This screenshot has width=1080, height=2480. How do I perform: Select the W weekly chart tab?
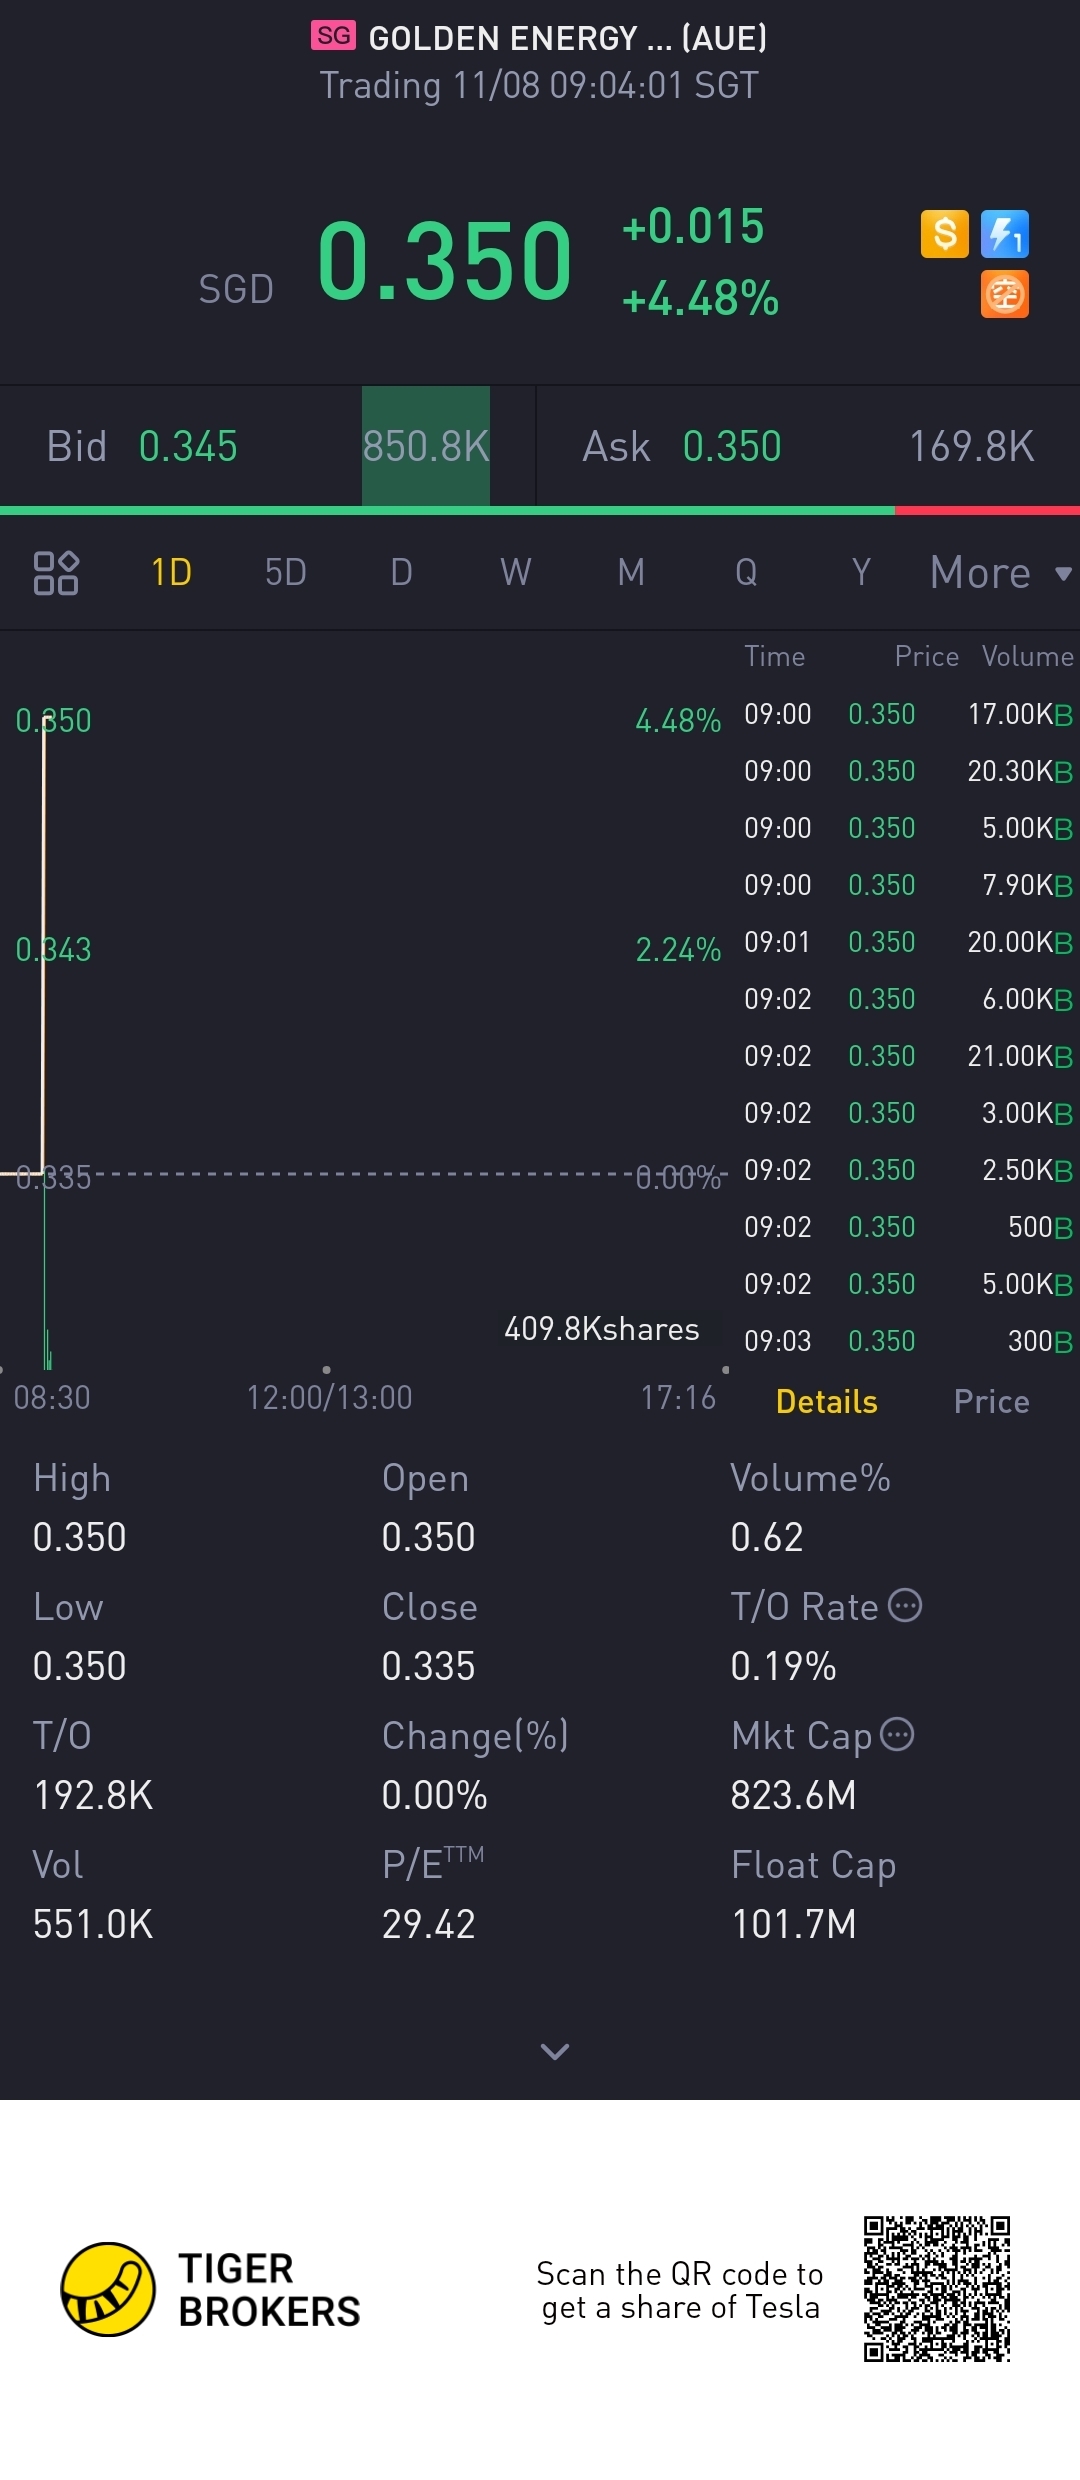point(515,573)
